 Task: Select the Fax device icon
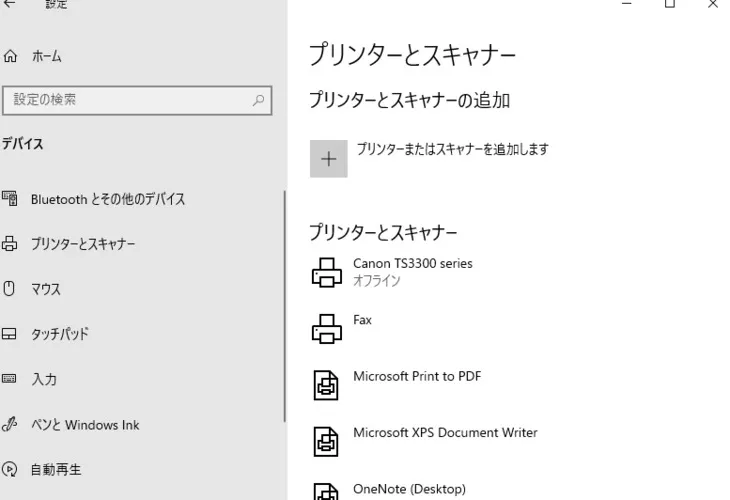pos(327,328)
